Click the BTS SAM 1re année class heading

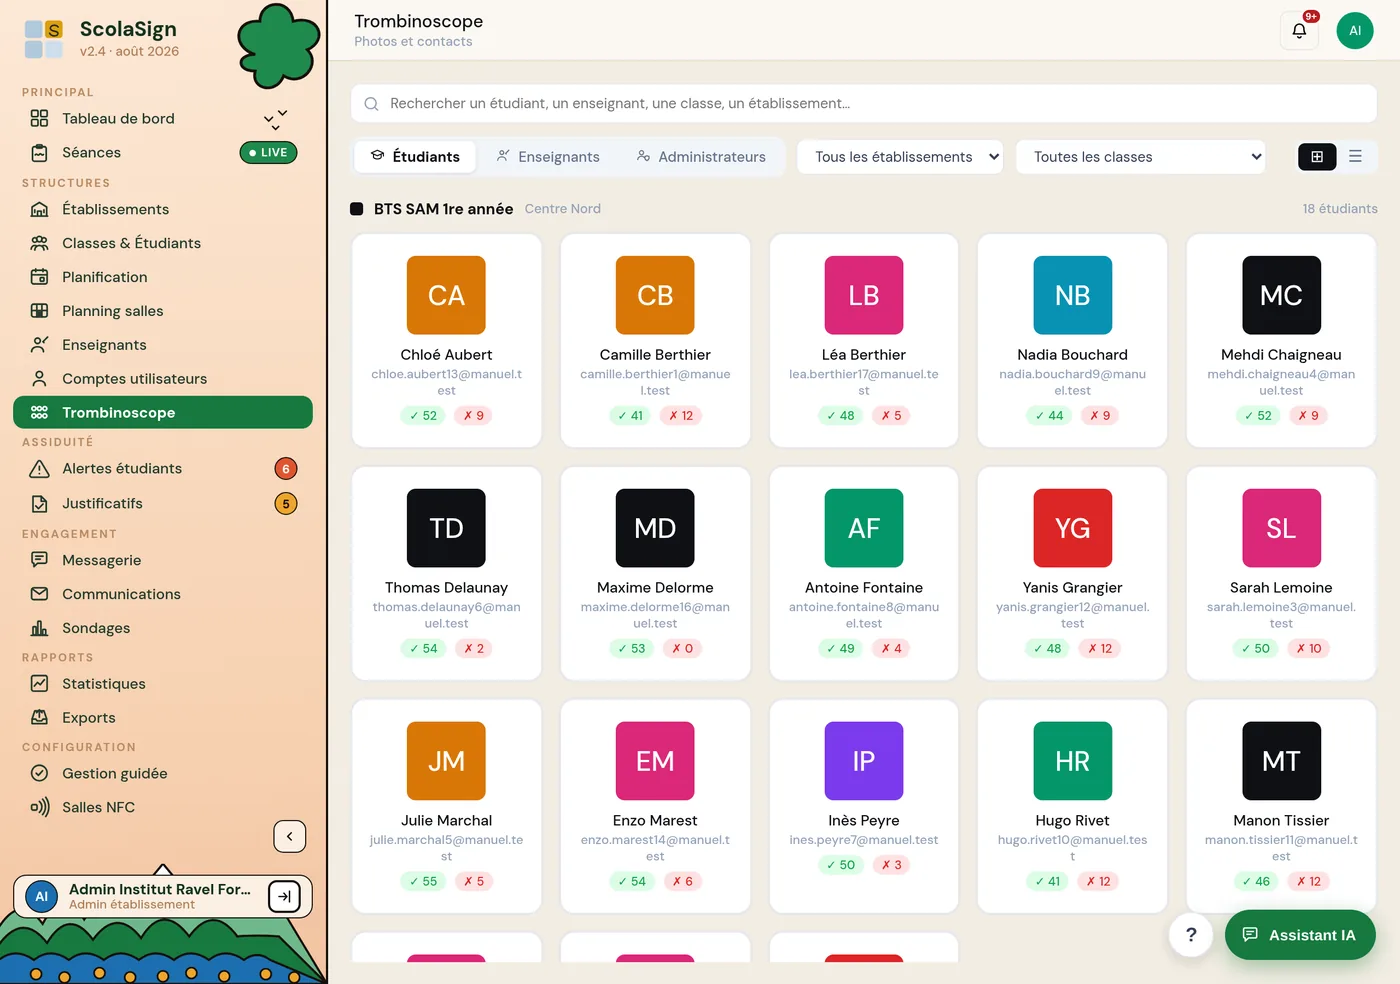443,209
